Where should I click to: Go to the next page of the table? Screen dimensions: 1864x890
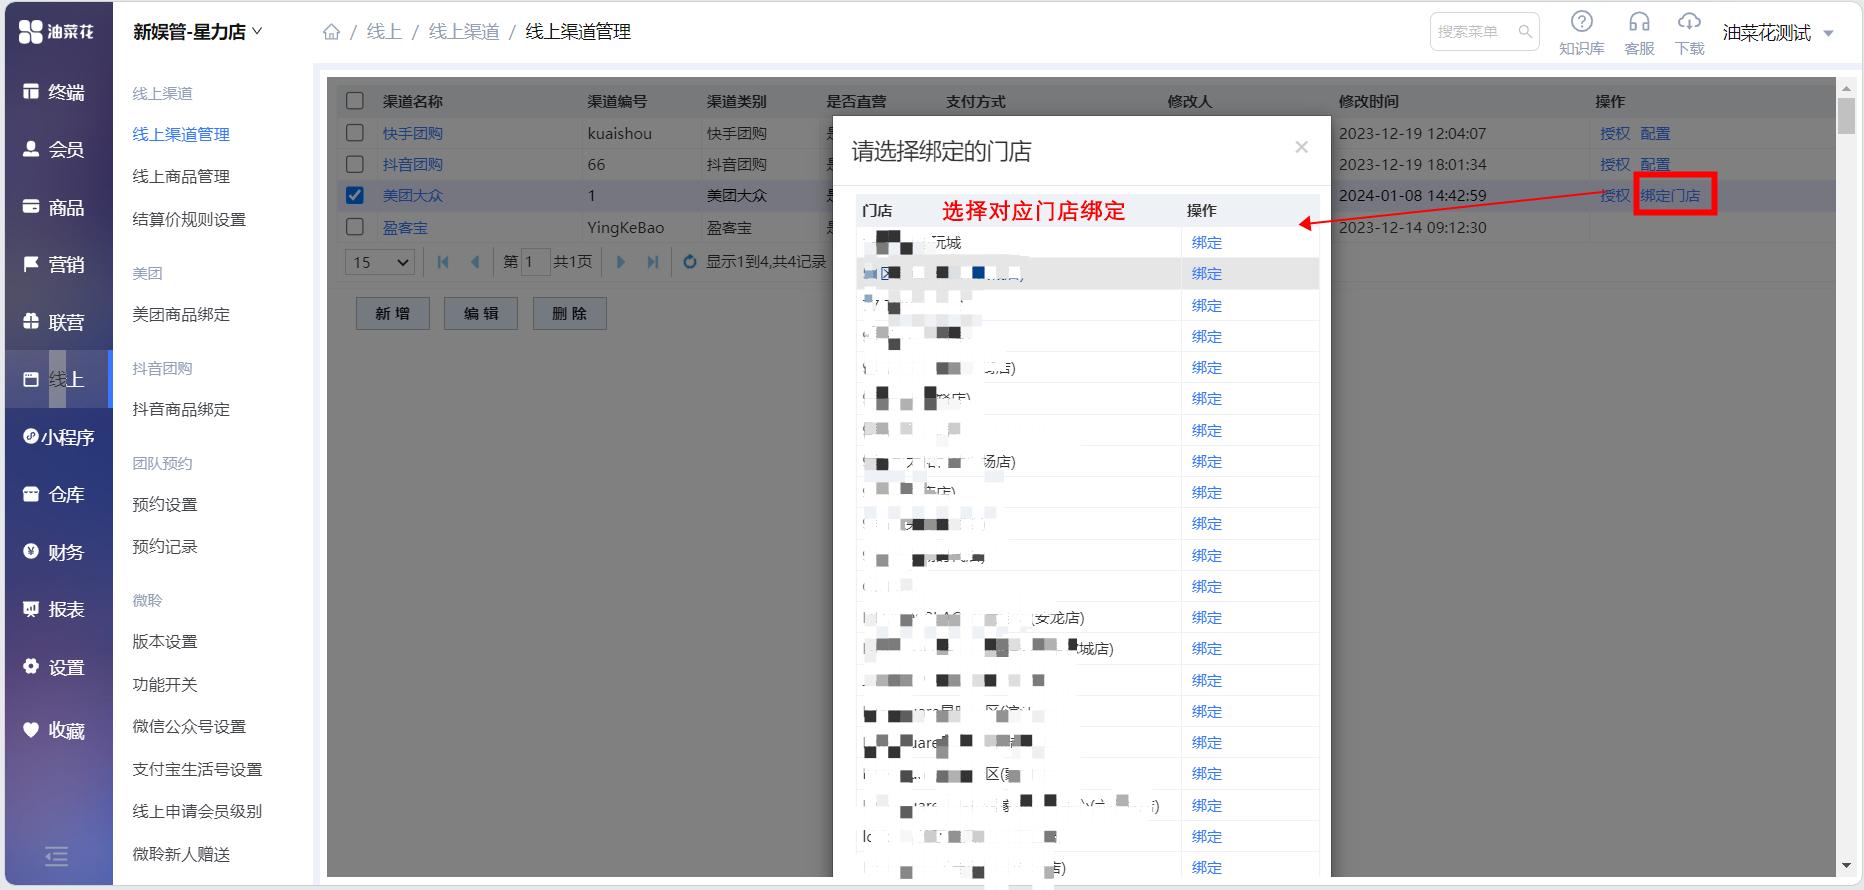[x=620, y=262]
